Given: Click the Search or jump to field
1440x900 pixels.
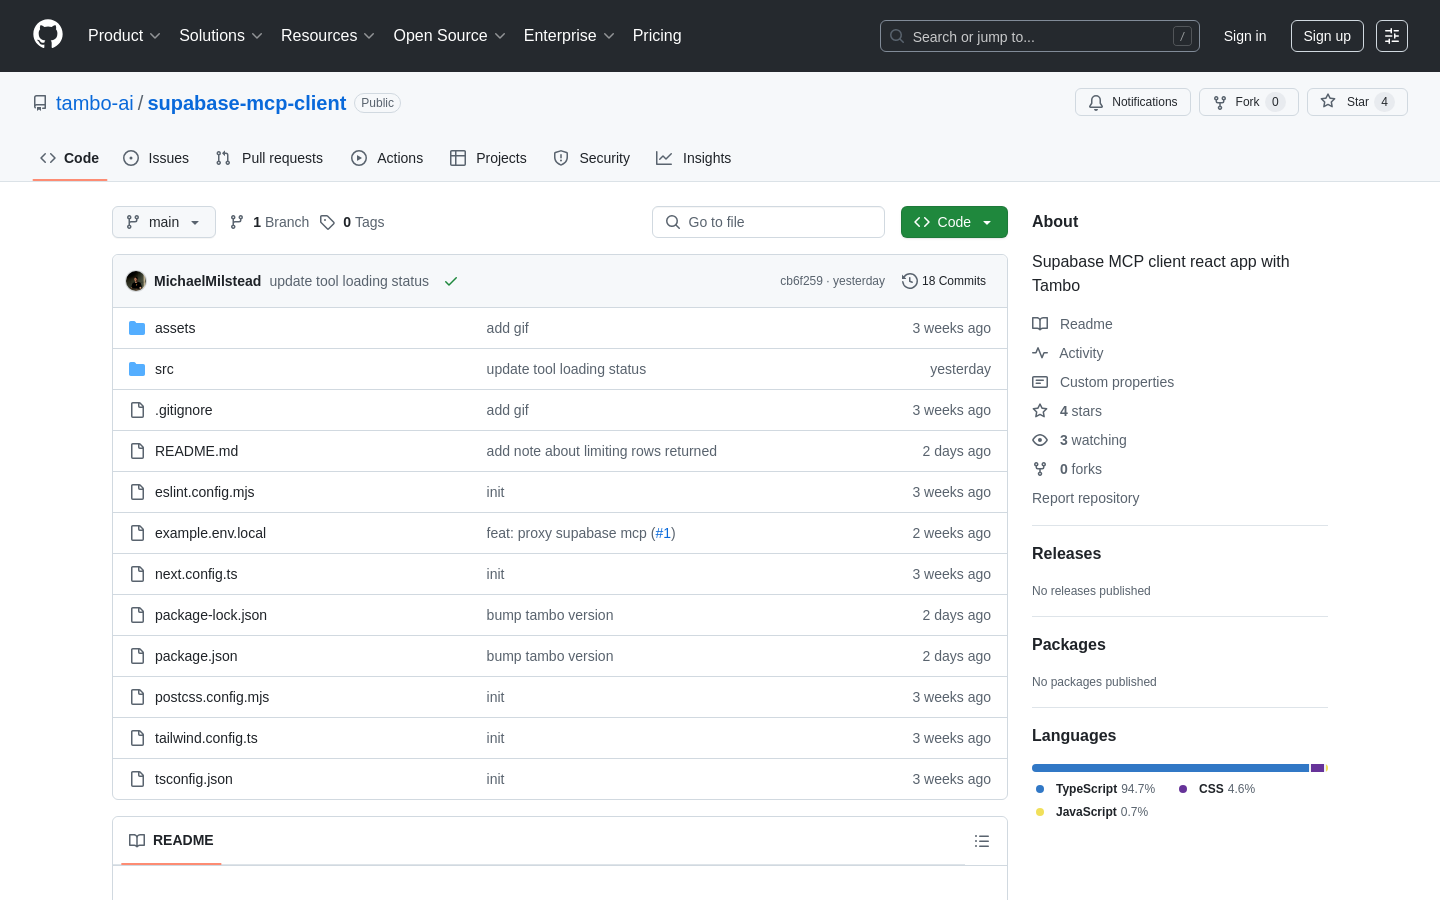Looking at the screenshot, I should coord(1040,36).
